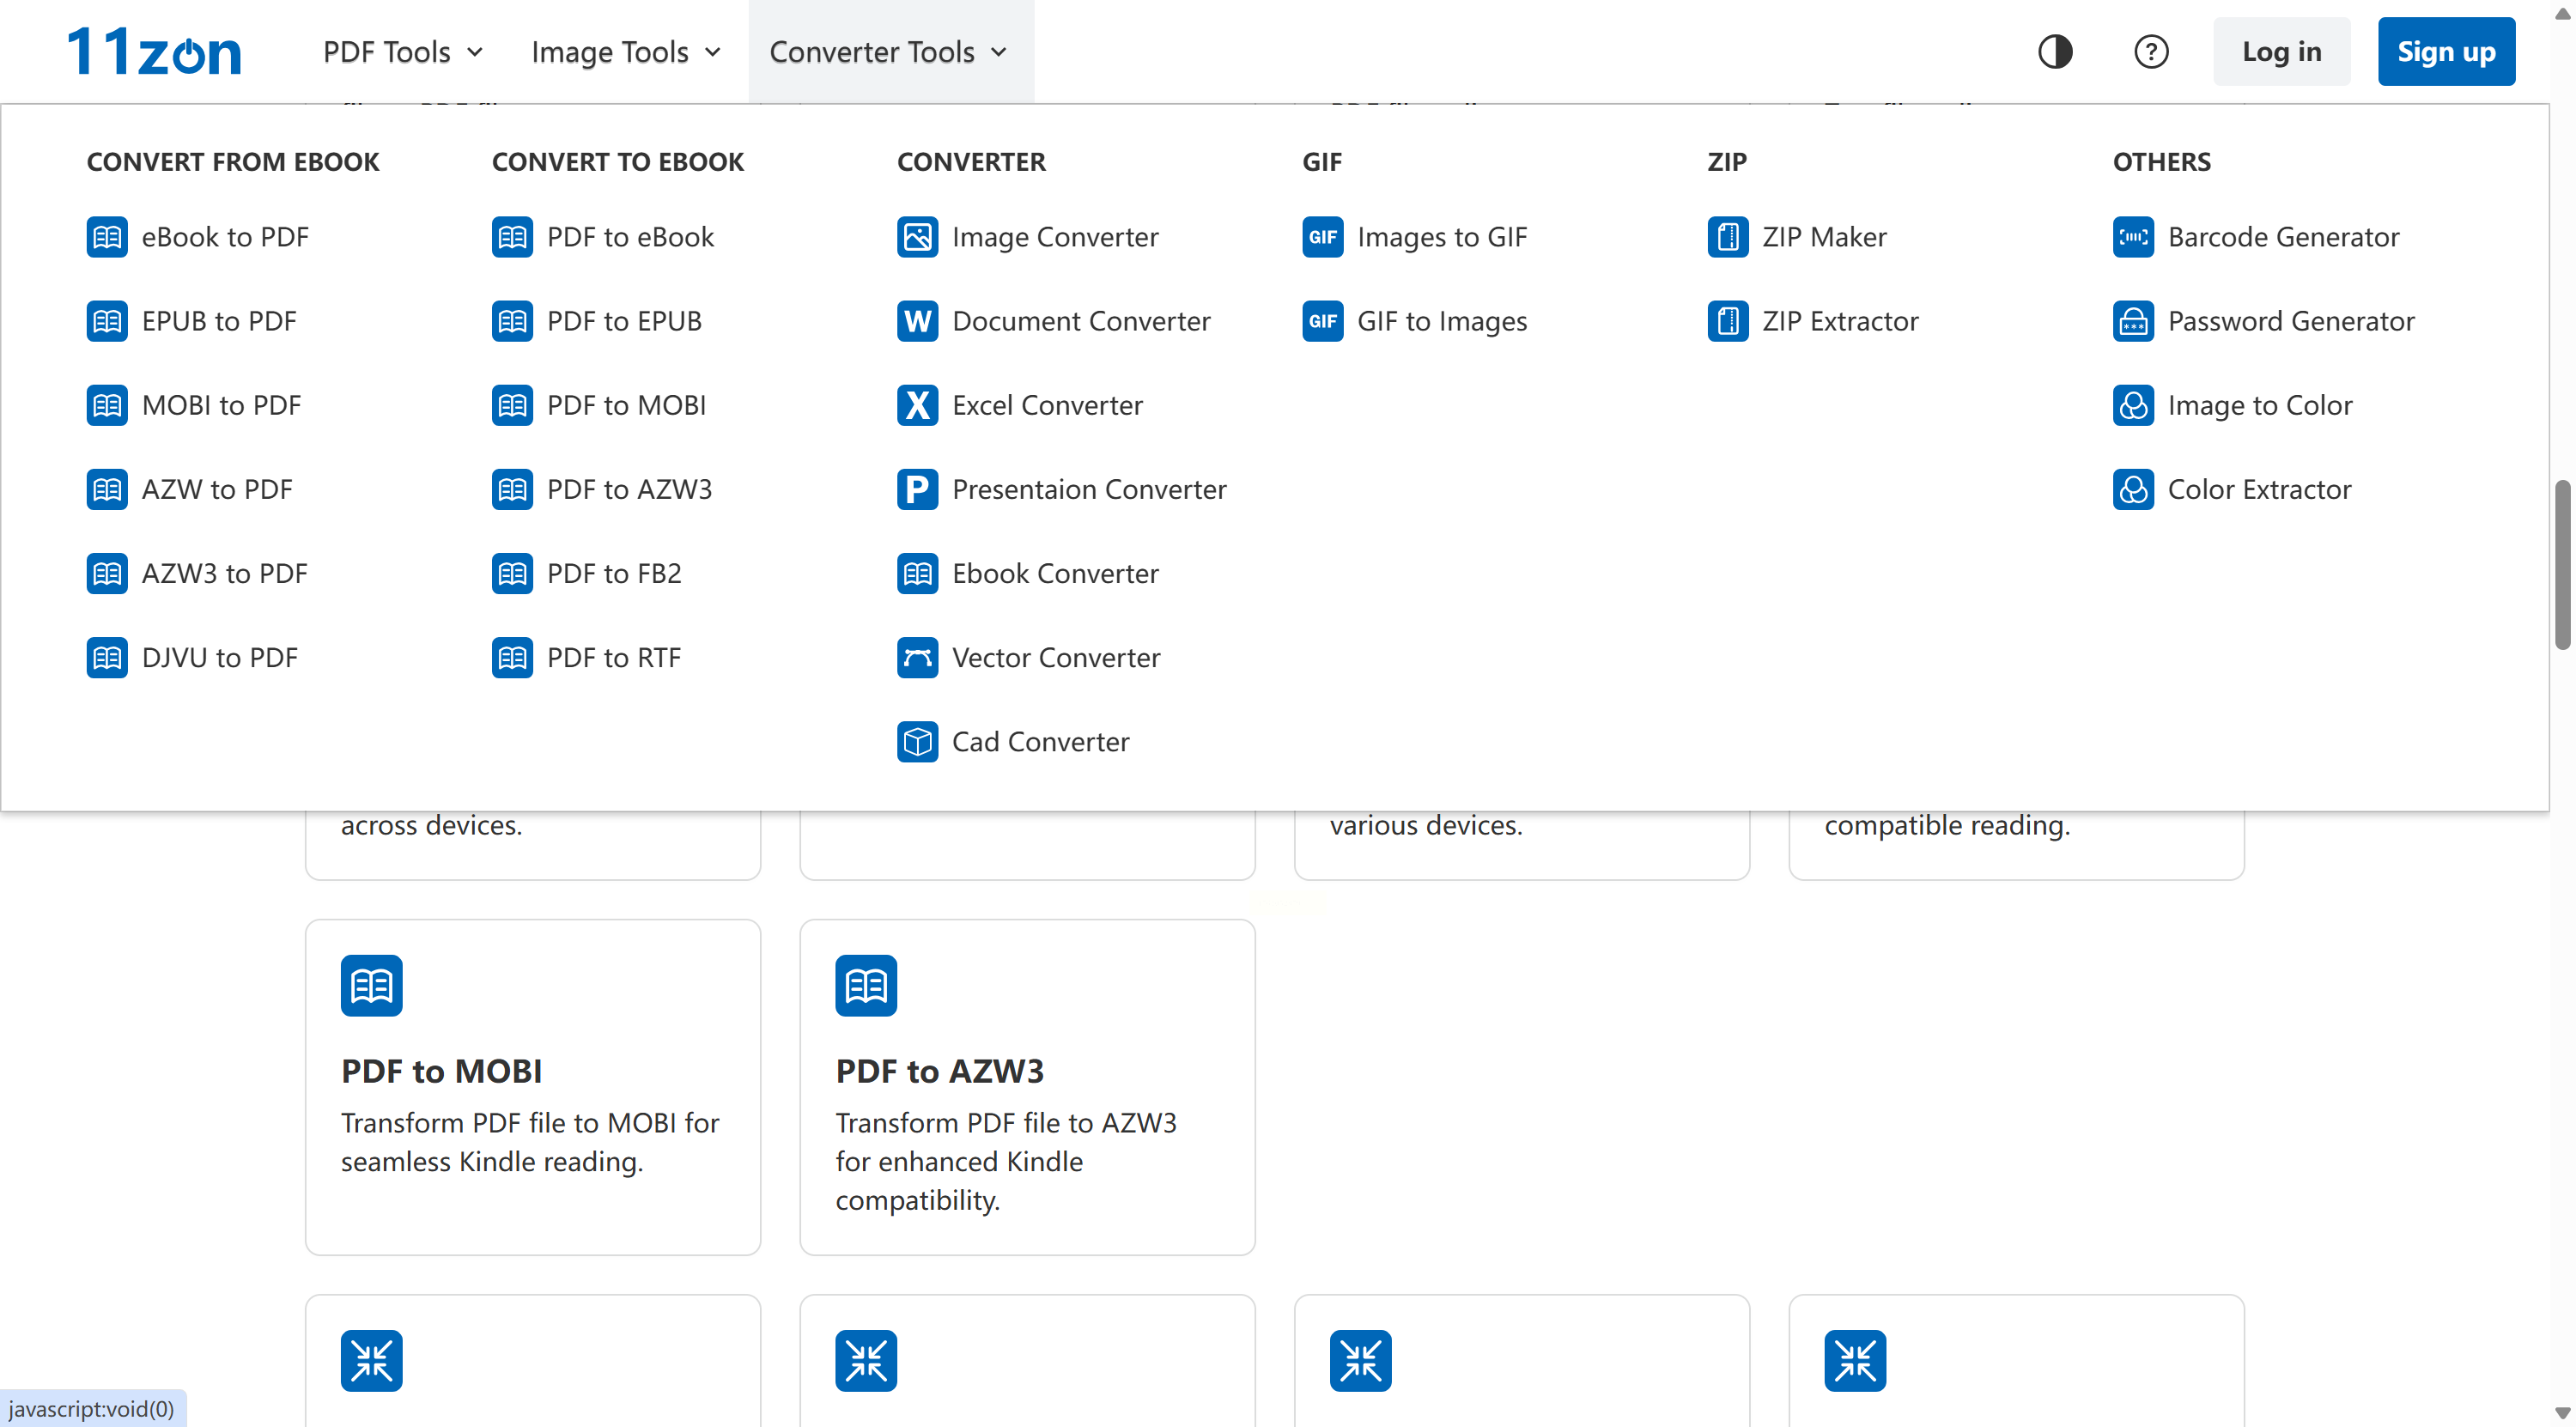Screen dimensions: 2576x1427
Task: Open Password Generator menu item
Action: coord(2290,321)
